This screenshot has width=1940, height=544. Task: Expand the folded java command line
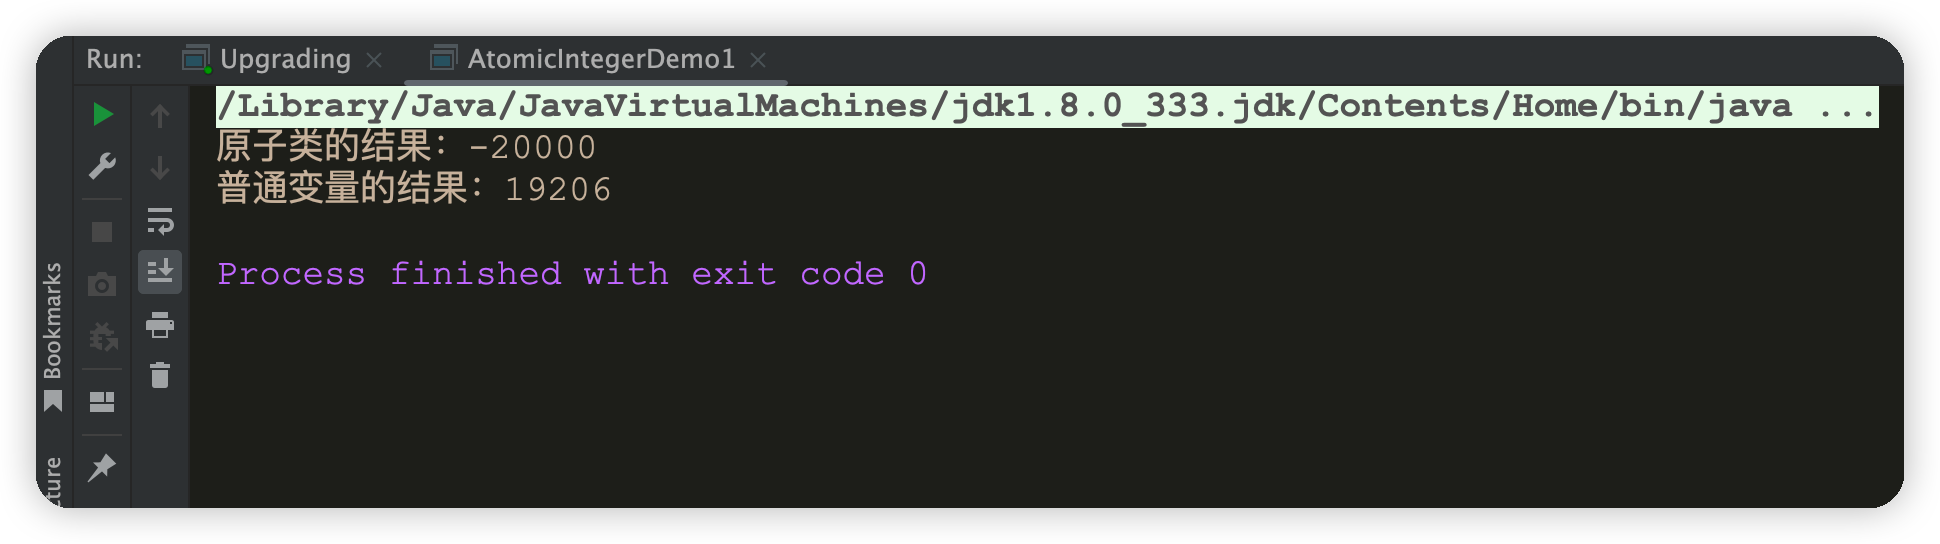pos(1846,106)
